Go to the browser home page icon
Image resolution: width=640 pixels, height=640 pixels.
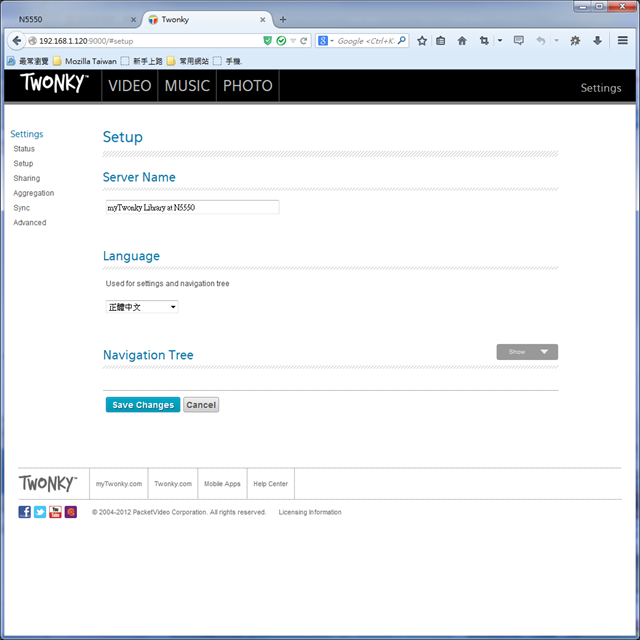click(x=462, y=41)
